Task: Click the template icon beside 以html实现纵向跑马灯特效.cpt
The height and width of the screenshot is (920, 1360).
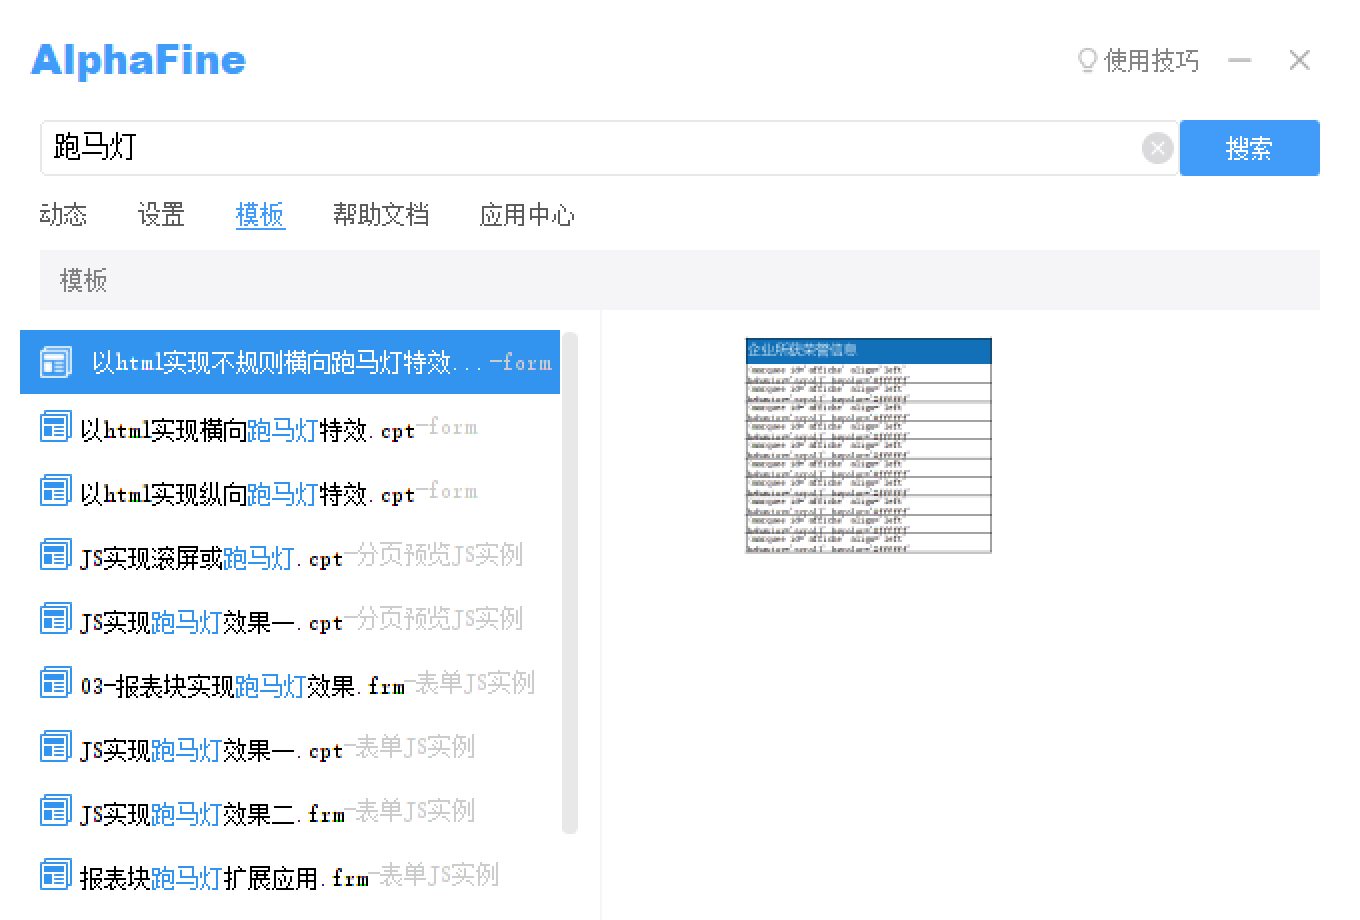Action: (x=55, y=491)
